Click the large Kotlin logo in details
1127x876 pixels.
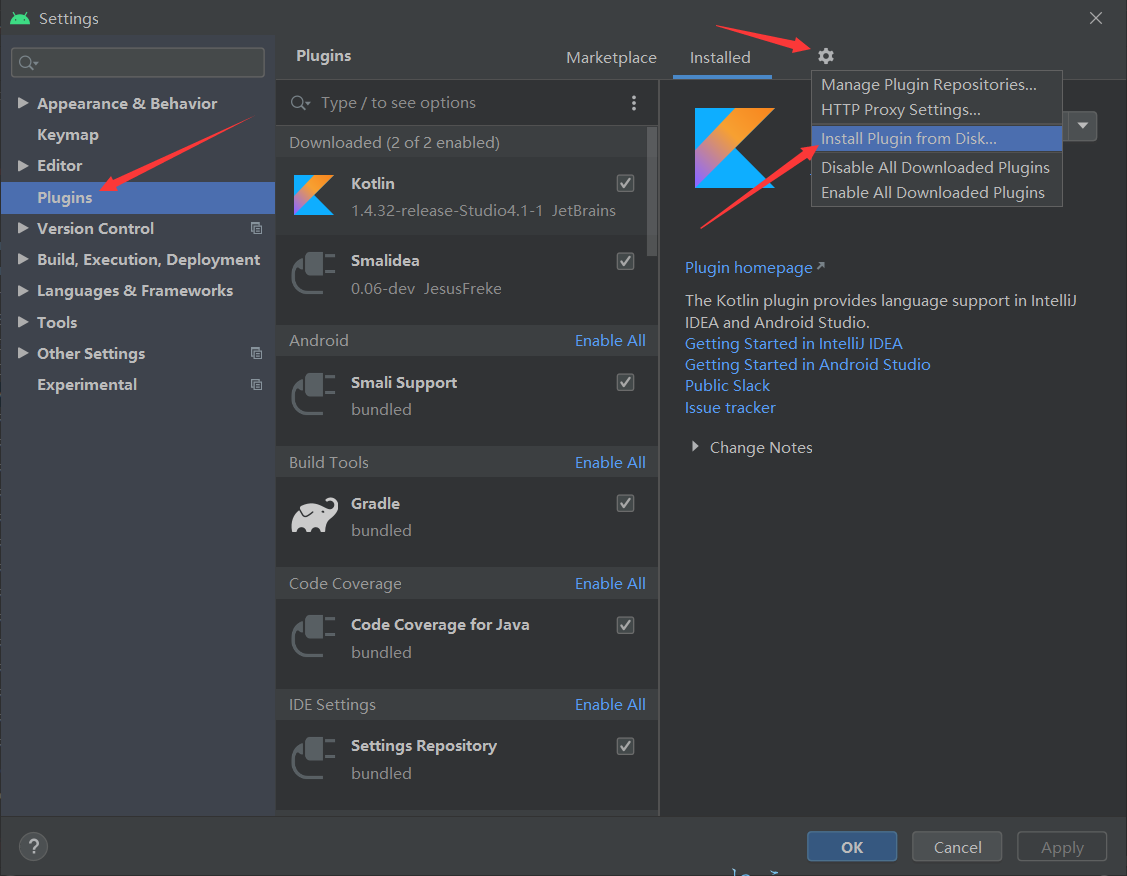point(735,148)
